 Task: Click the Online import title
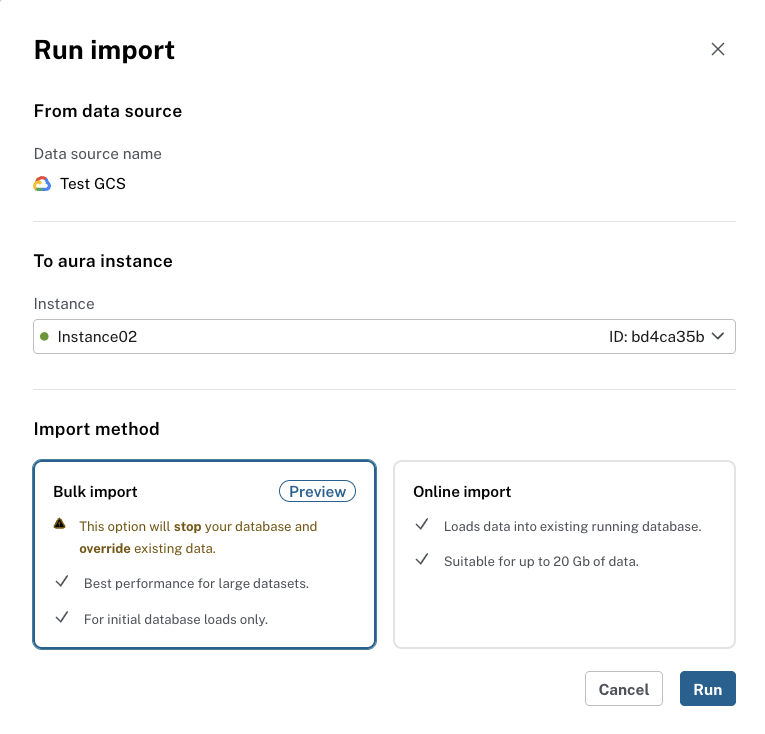(x=462, y=491)
